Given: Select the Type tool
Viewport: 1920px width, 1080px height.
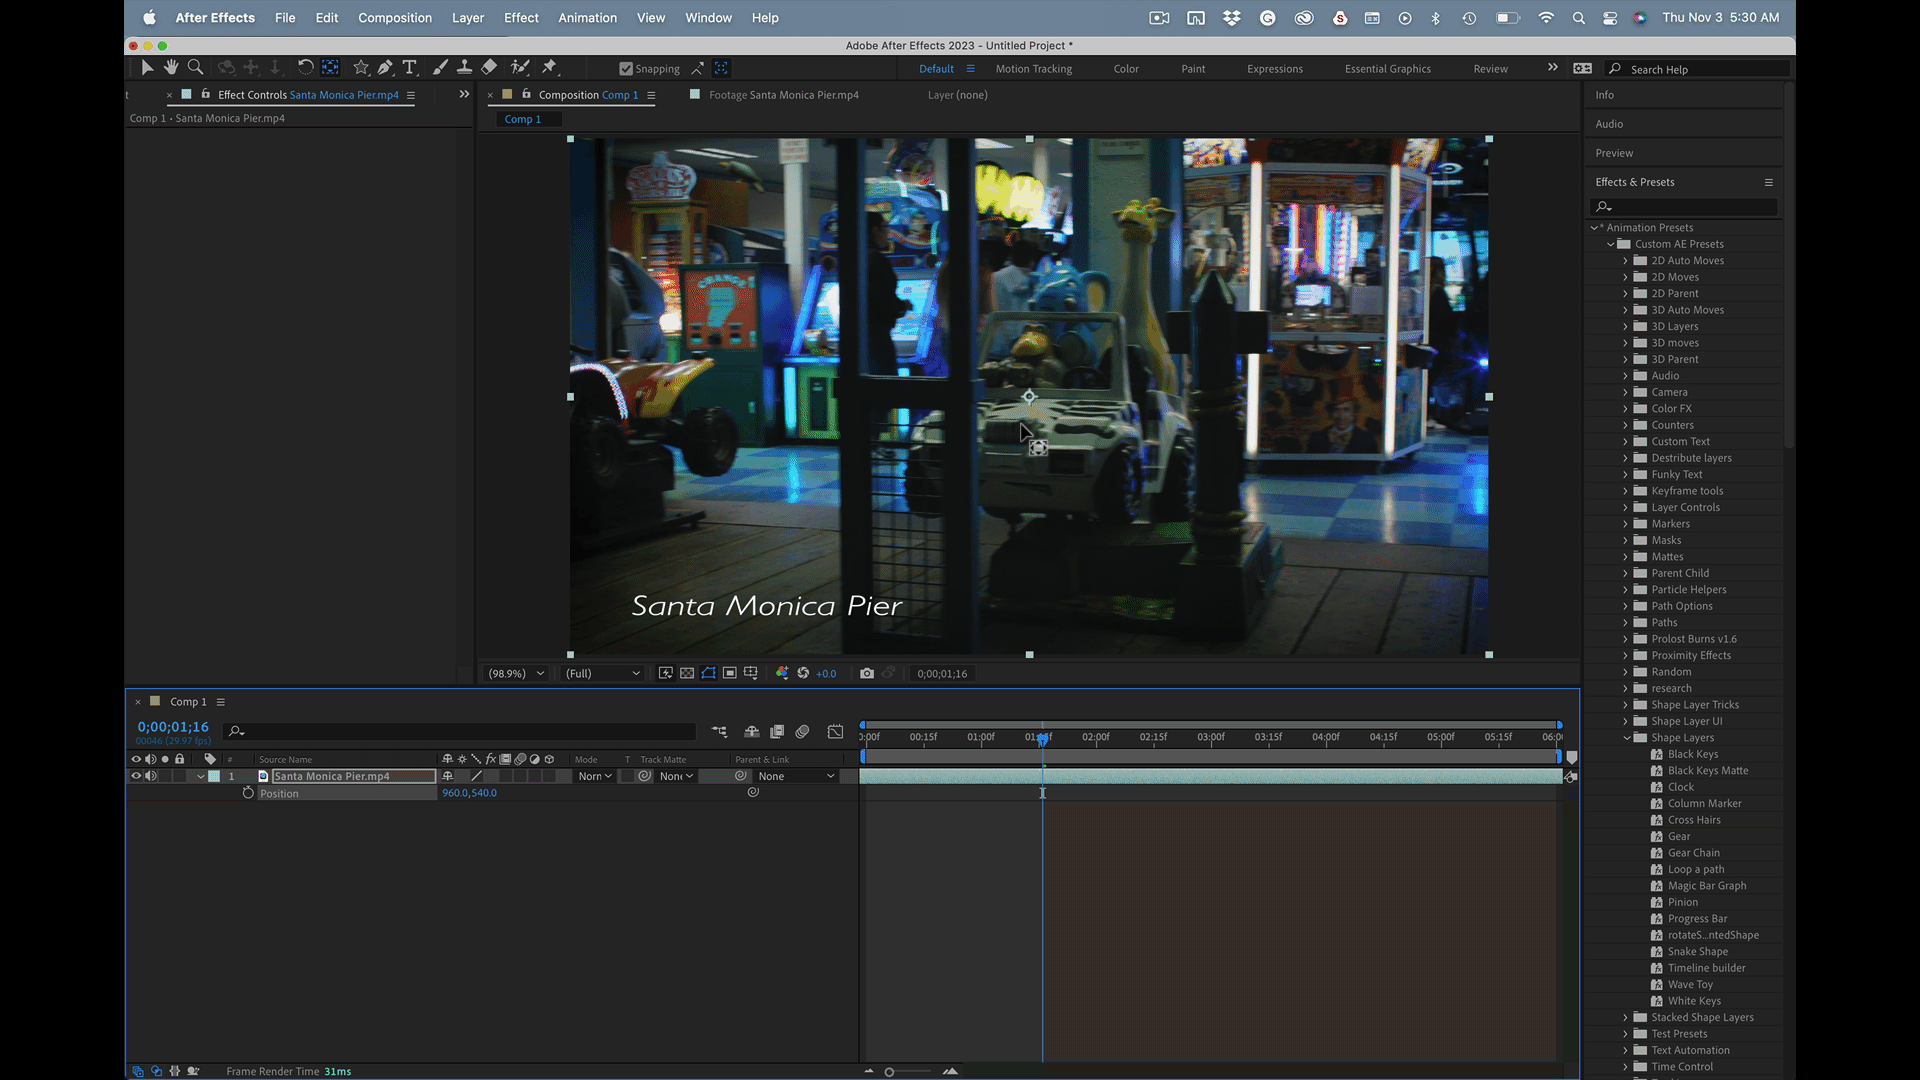Looking at the screenshot, I should [x=409, y=67].
